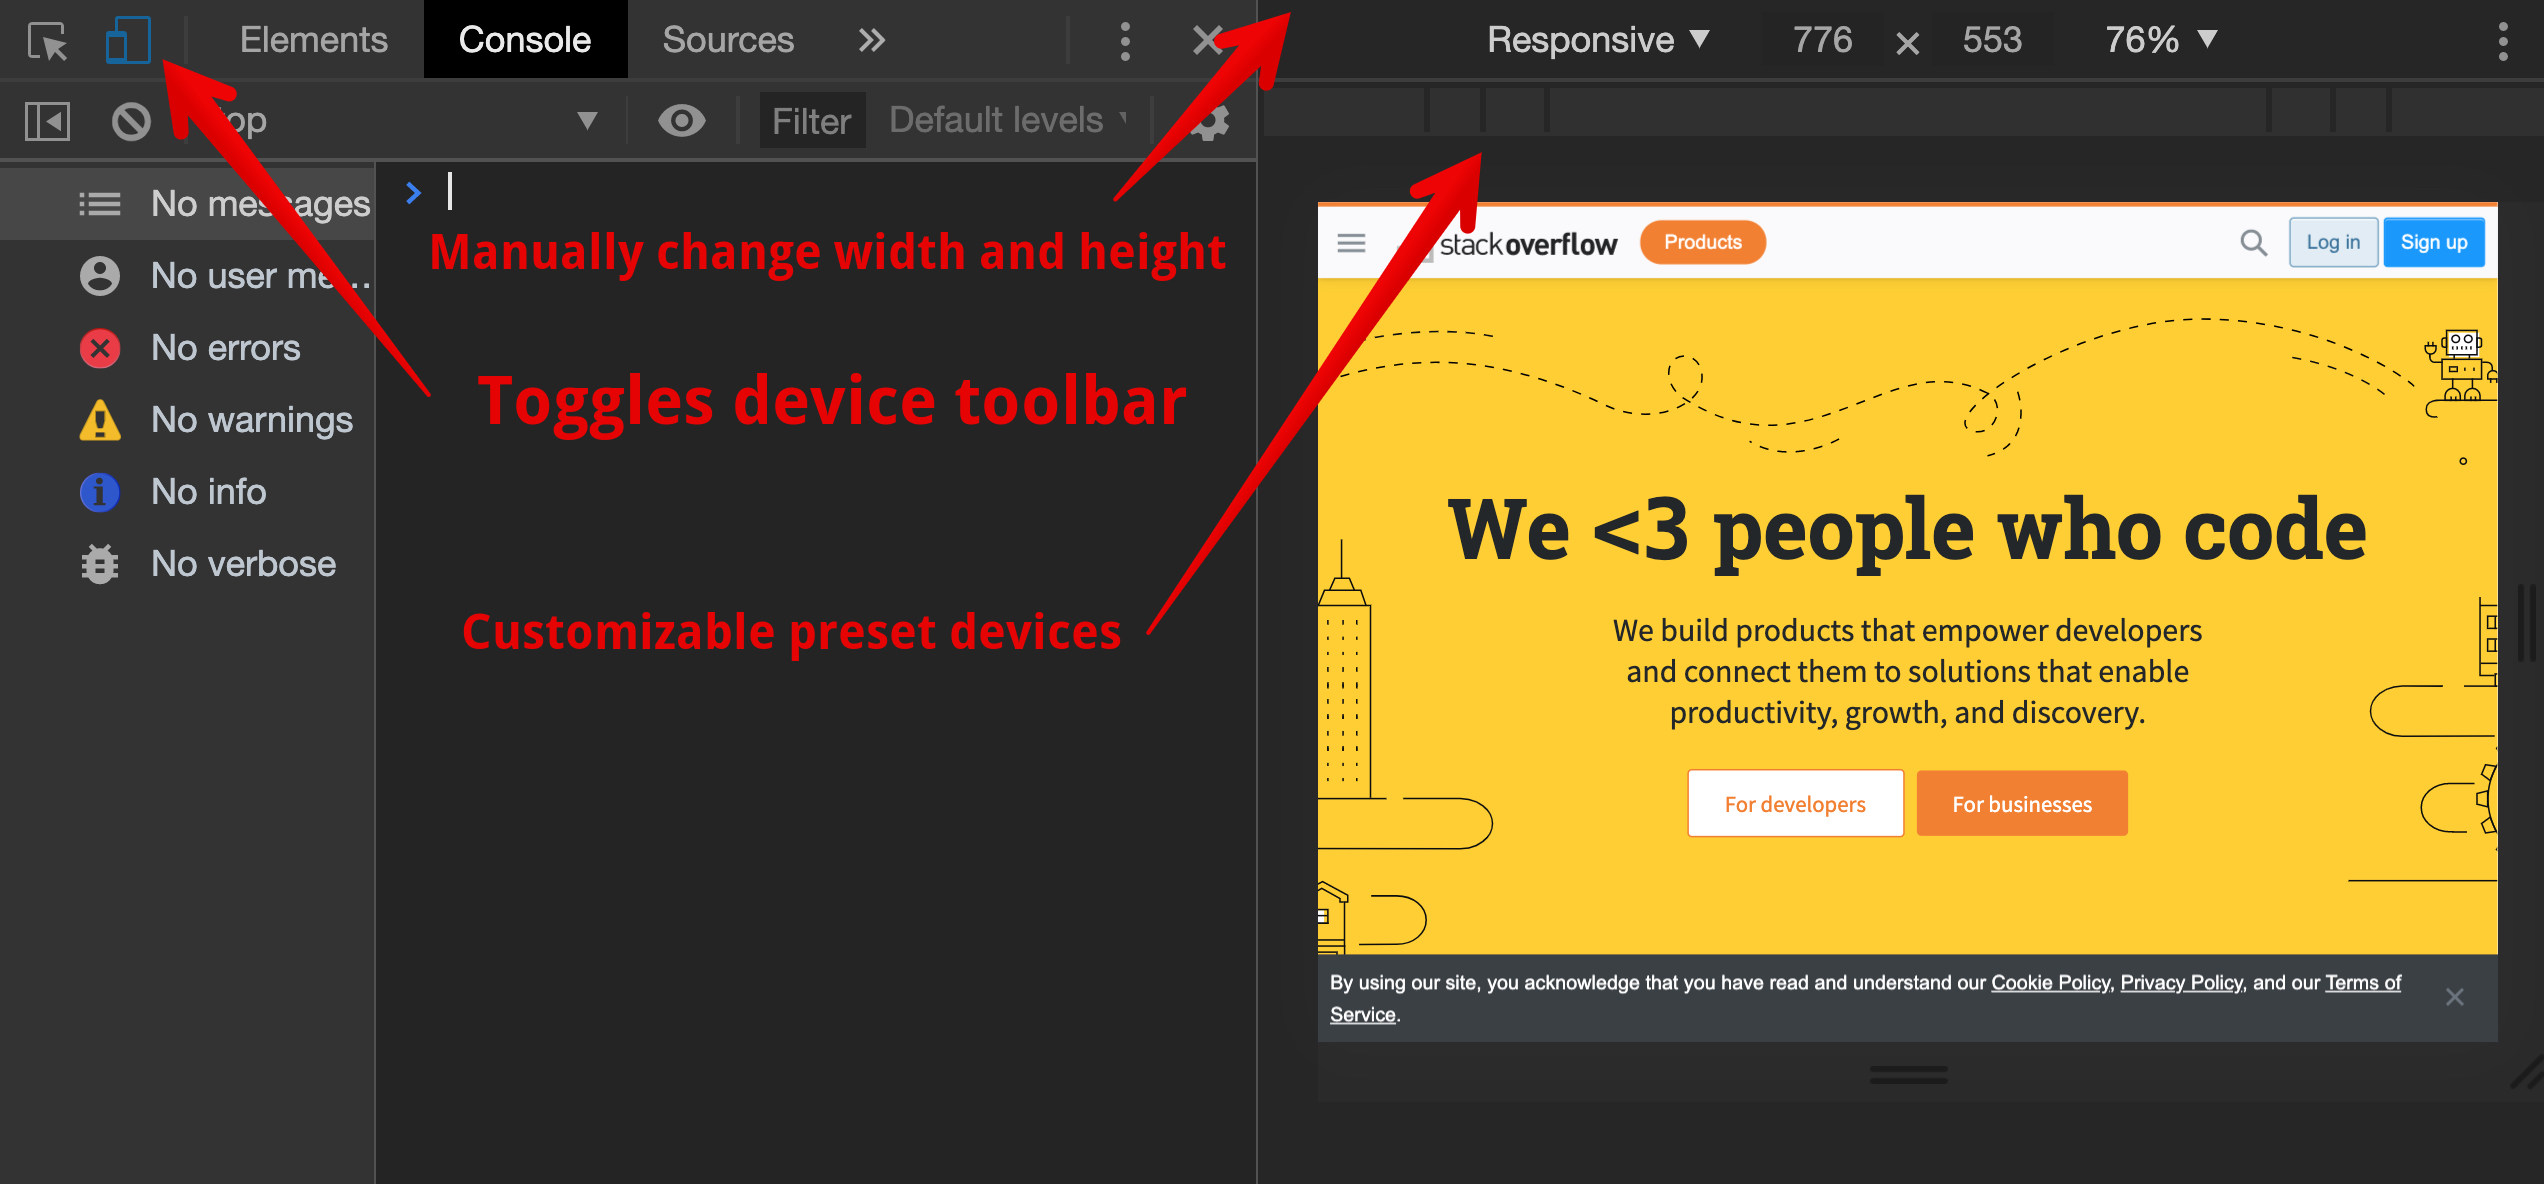The width and height of the screenshot is (2544, 1184).
Task: Open the Cookie Policy link
Action: (2049, 982)
